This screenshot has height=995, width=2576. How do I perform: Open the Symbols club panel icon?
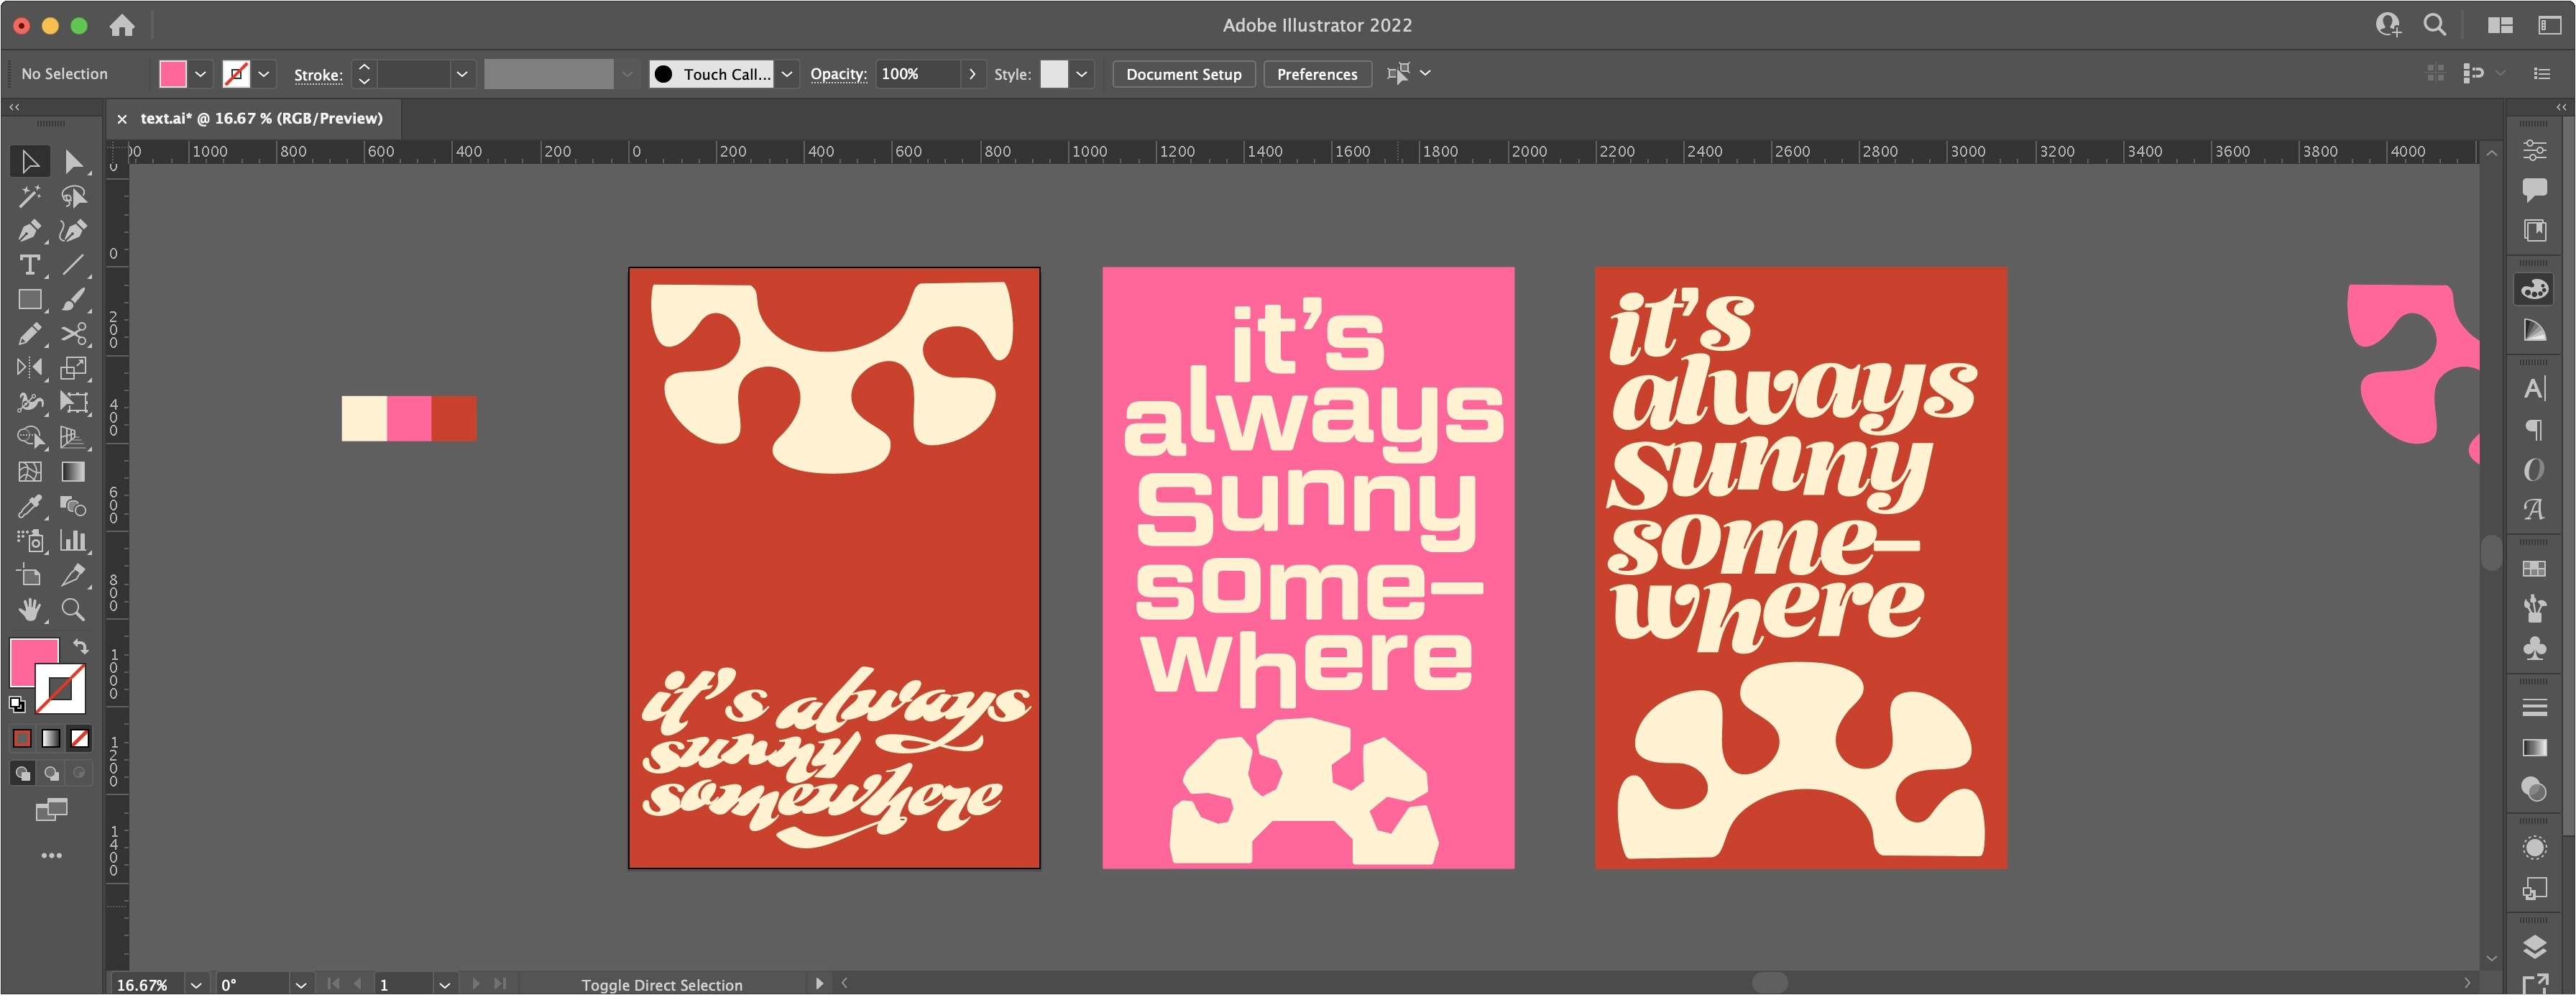tap(2534, 649)
